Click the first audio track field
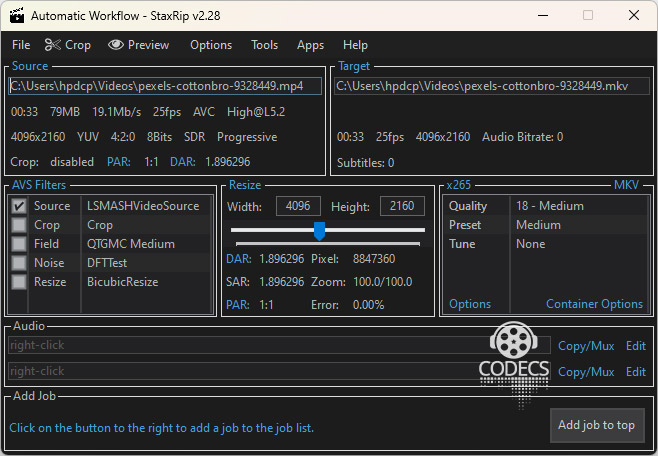The image size is (658, 456). click(x=279, y=345)
